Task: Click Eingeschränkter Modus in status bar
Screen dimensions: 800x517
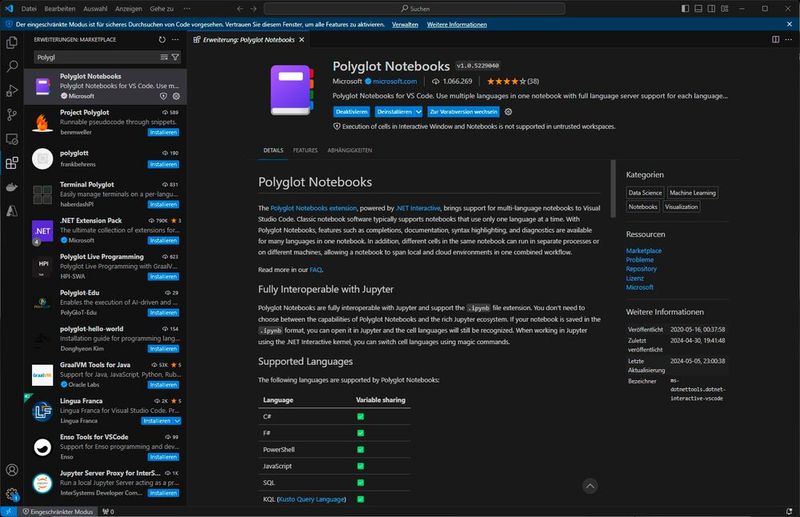Action: pyautogui.click(x=58, y=511)
